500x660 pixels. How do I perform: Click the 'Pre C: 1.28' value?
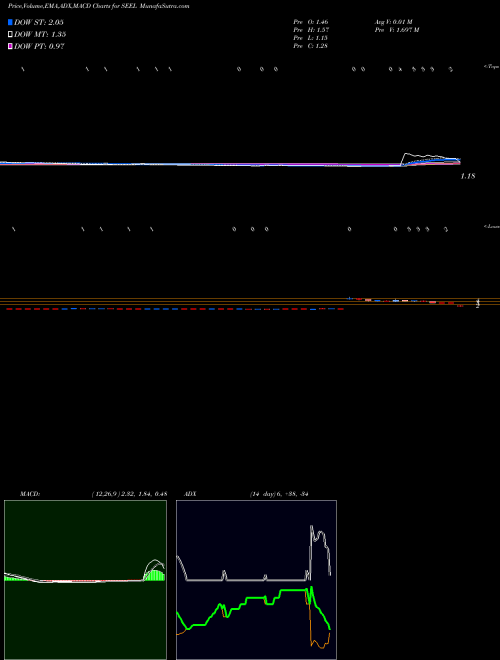click(x=310, y=45)
